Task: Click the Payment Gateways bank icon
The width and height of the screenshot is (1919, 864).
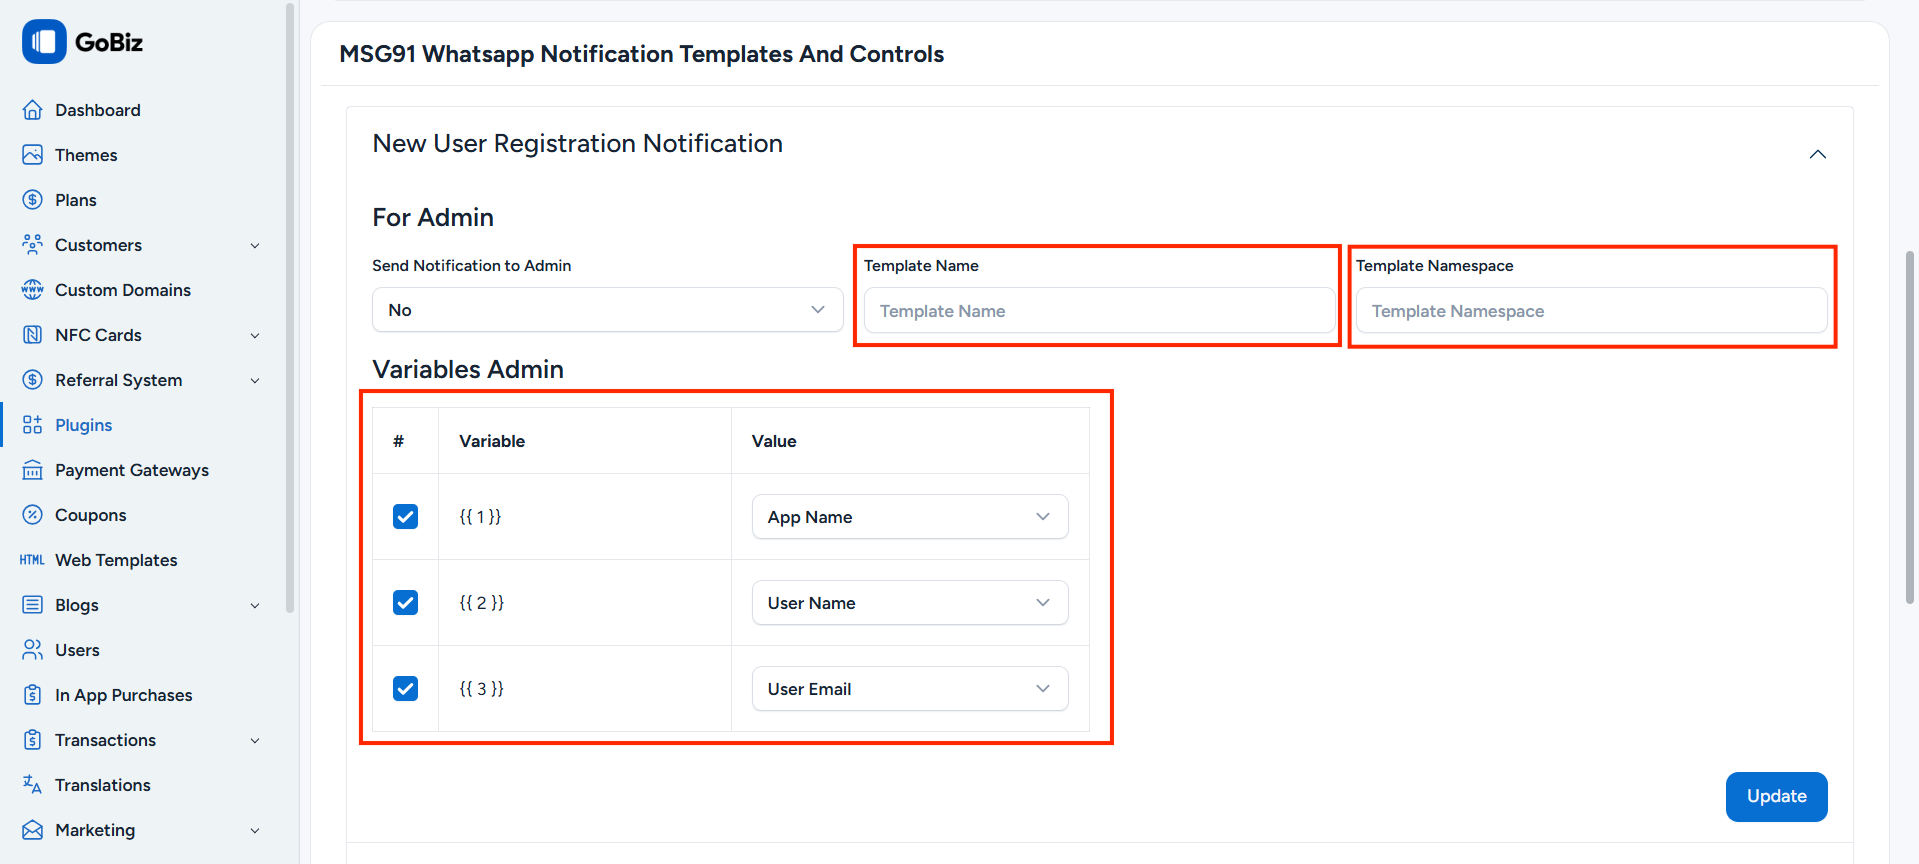Action: 33,470
